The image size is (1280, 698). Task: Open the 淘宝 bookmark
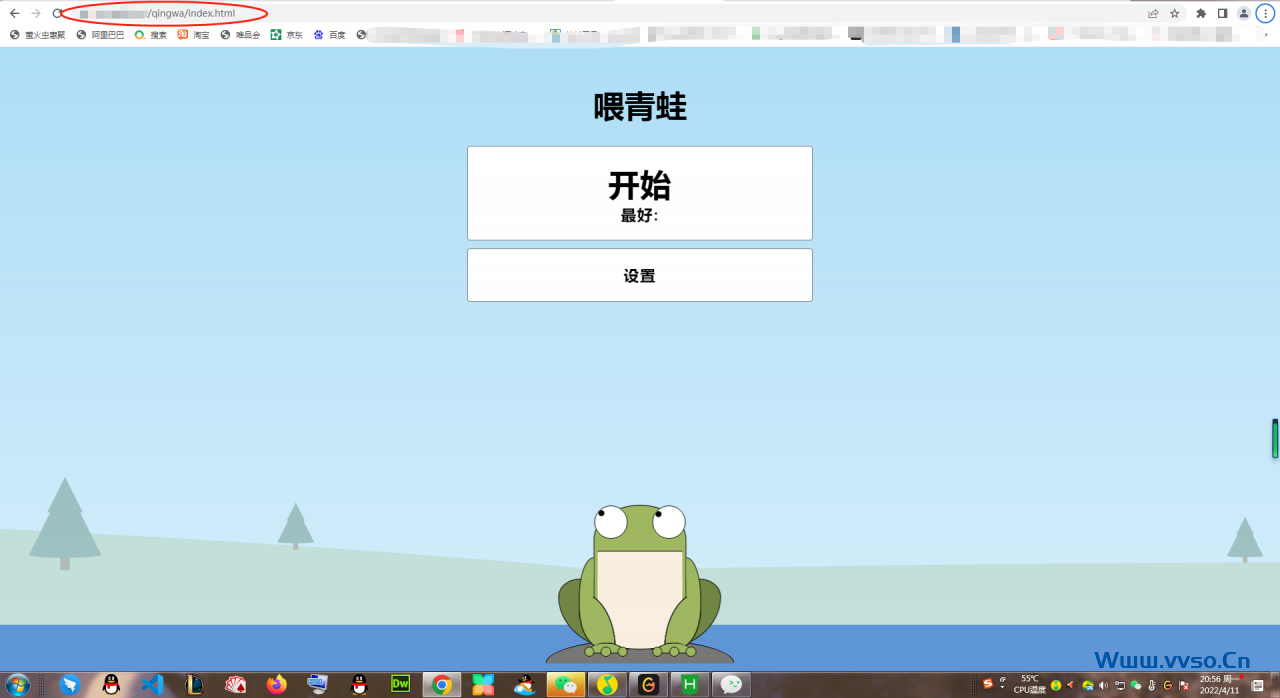(194, 35)
